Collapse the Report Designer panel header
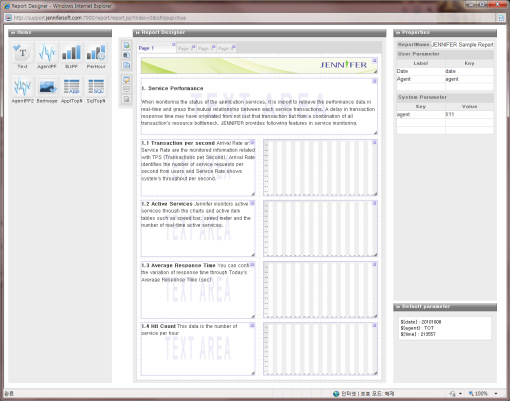Viewport: 510px width, 401px height. (x=259, y=32)
